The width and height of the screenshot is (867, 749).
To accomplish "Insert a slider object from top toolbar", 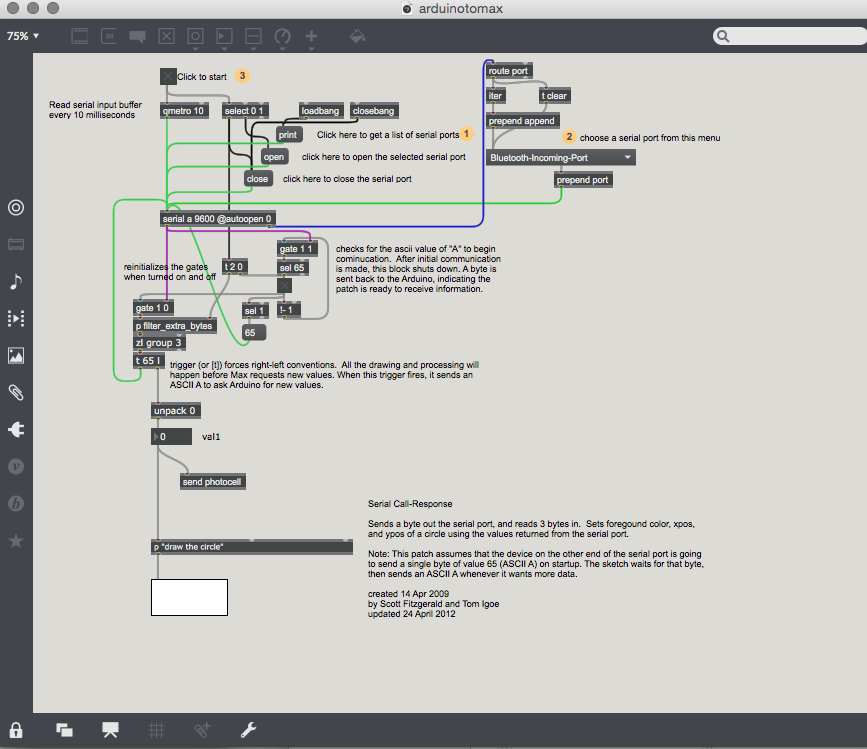I will [253, 36].
